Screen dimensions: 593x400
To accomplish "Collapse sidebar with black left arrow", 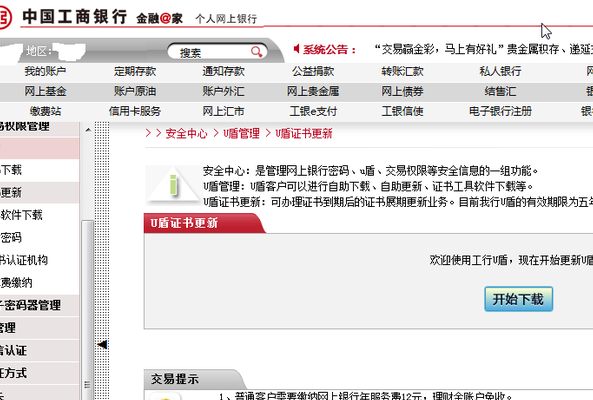I will click(x=102, y=344).
